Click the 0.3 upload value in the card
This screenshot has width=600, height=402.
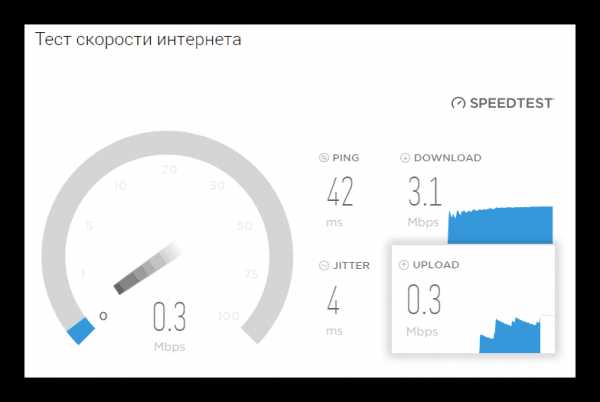click(424, 299)
